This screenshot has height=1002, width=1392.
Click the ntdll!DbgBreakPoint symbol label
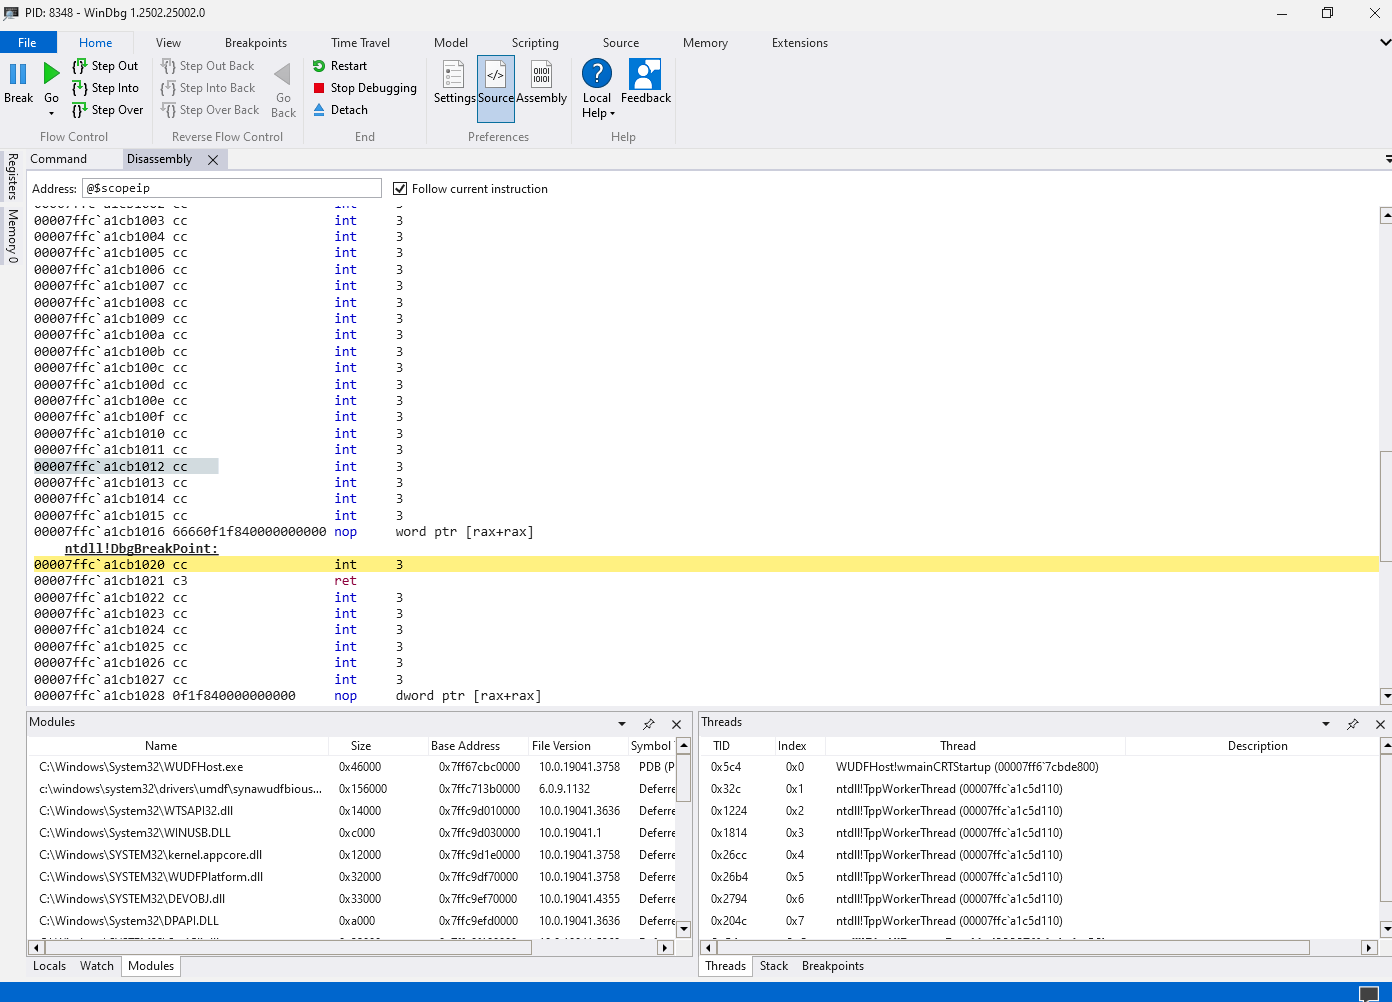tap(141, 548)
